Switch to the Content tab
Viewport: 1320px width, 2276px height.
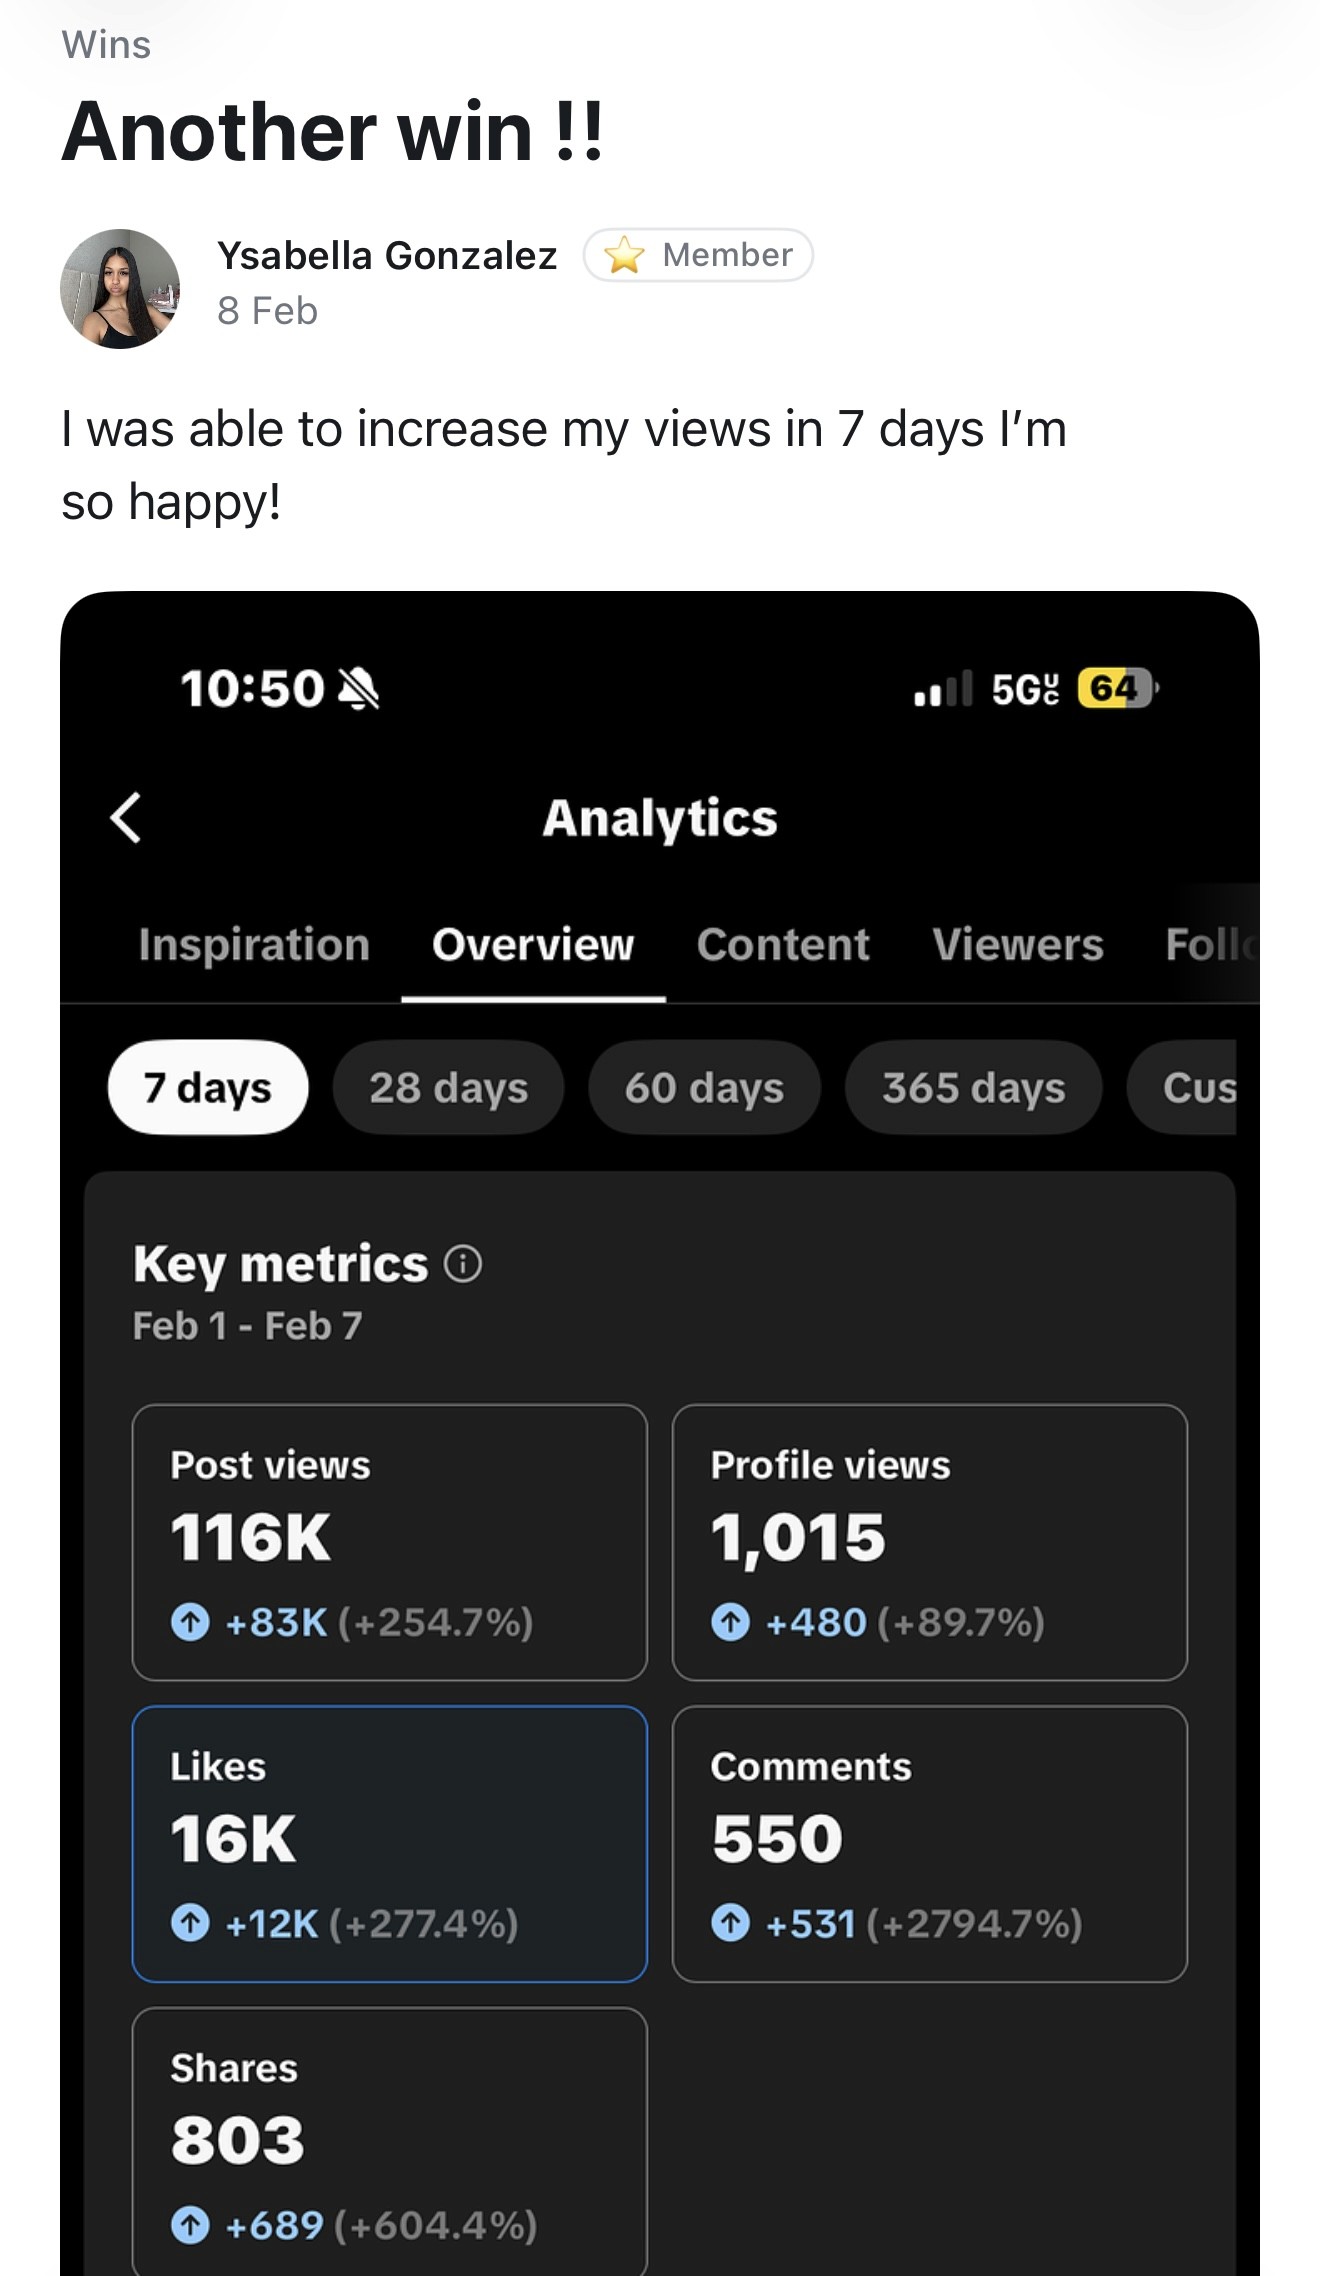[783, 945]
